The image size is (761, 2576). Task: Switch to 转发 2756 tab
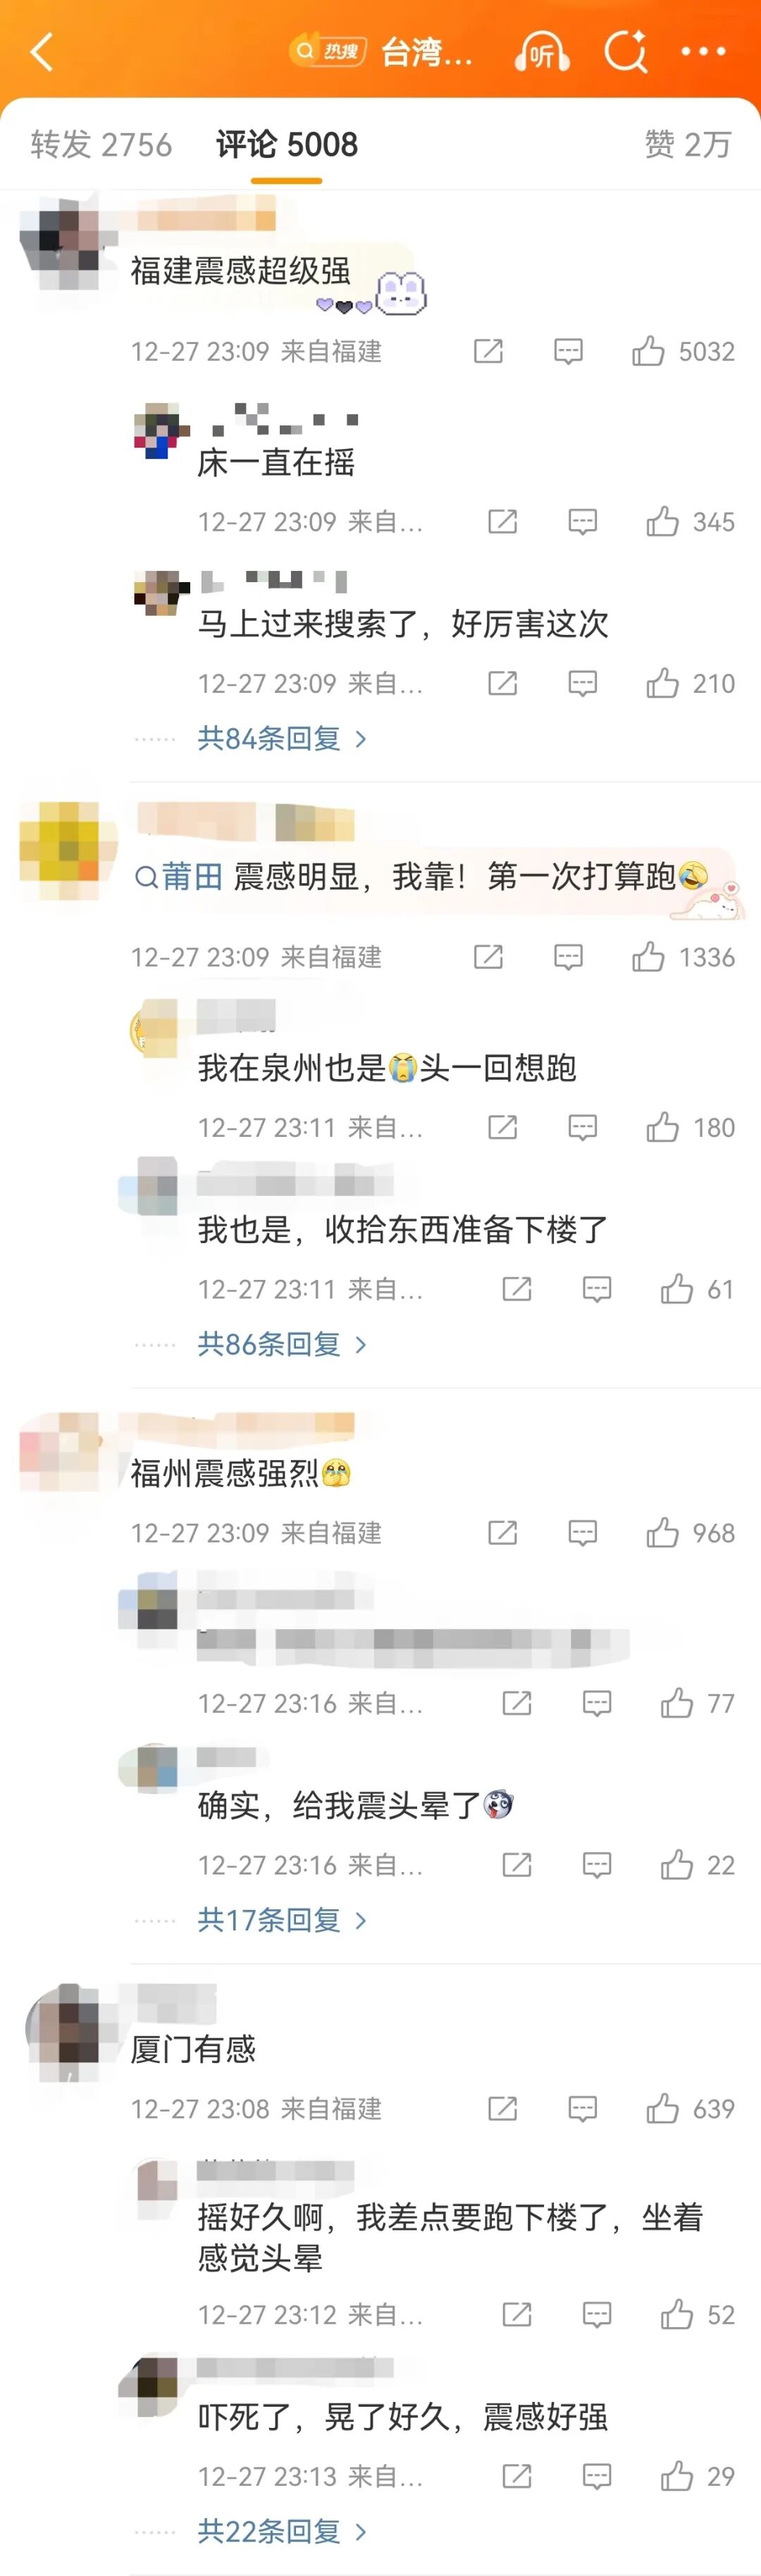click(101, 145)
